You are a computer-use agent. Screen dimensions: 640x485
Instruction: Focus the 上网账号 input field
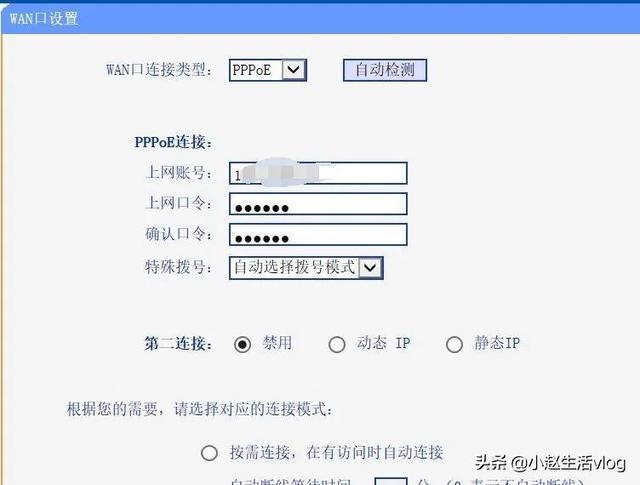(x=318, y=173)
